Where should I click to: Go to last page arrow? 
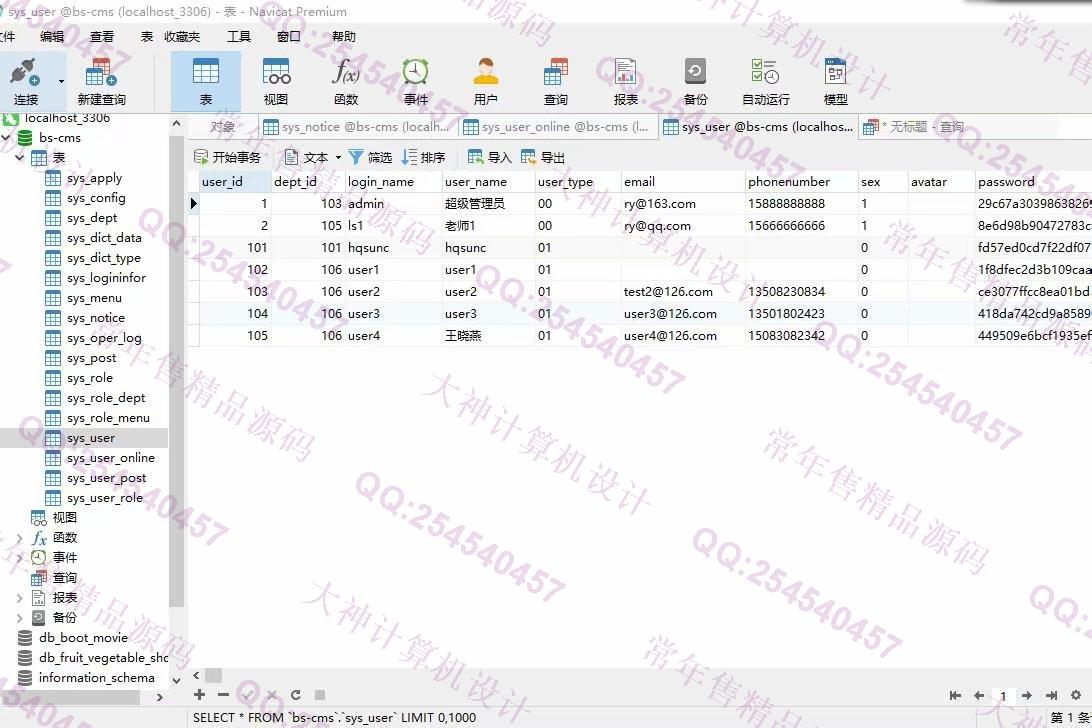click(1051, 695)
